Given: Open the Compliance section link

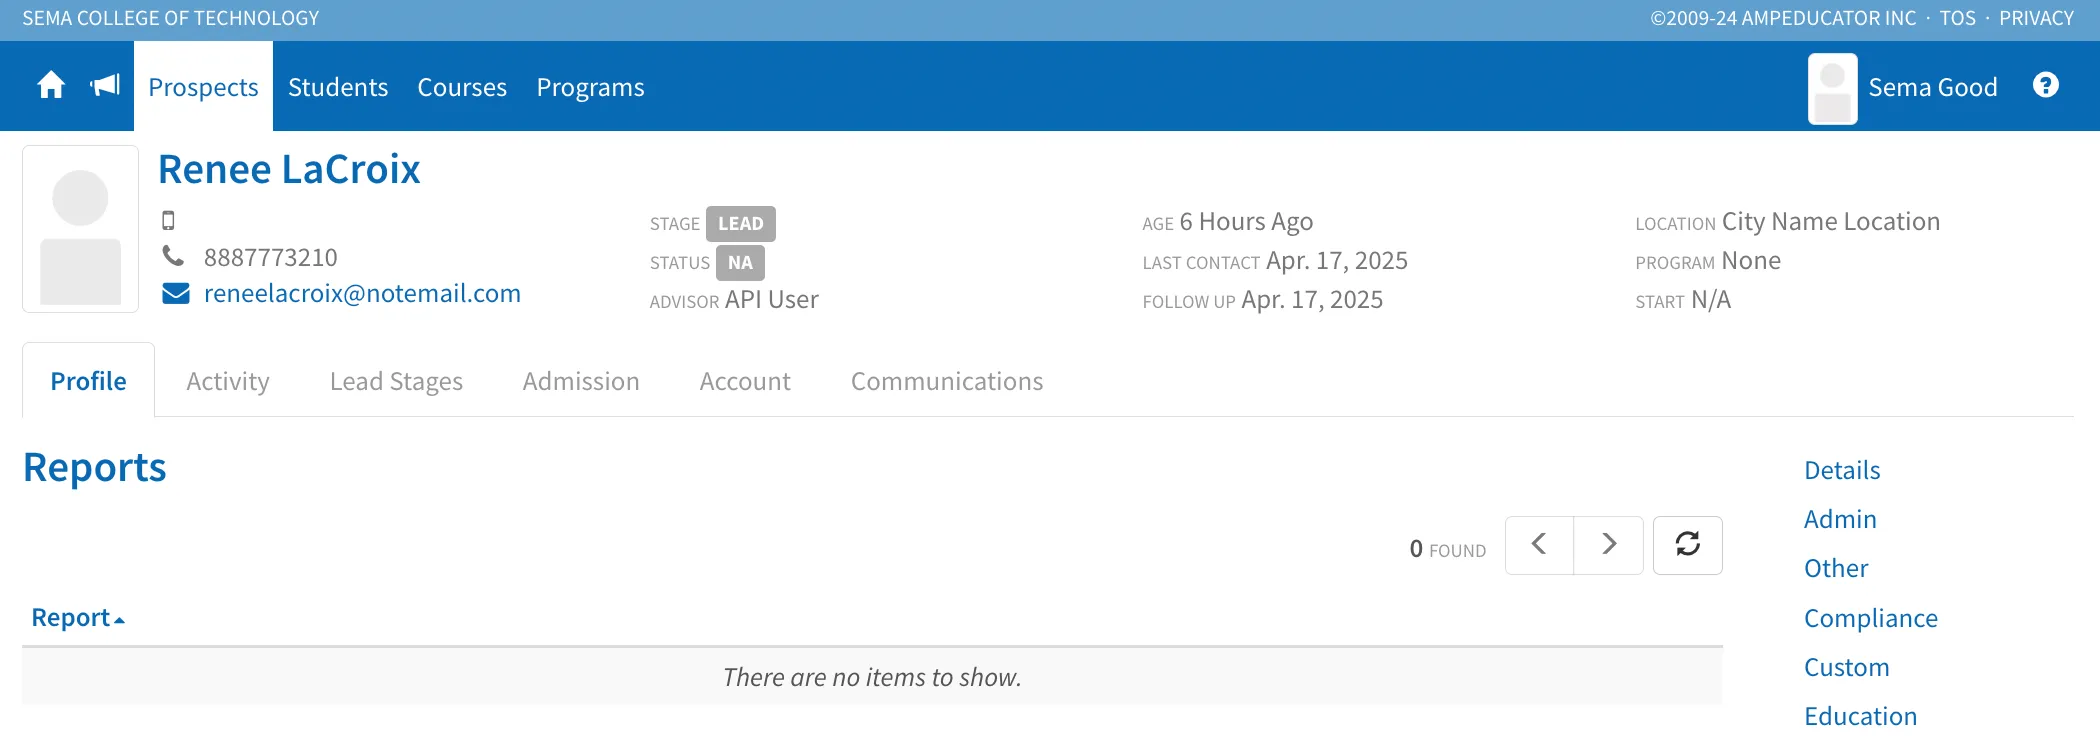Looking at the screenshot, I should tap(1871, 618).
